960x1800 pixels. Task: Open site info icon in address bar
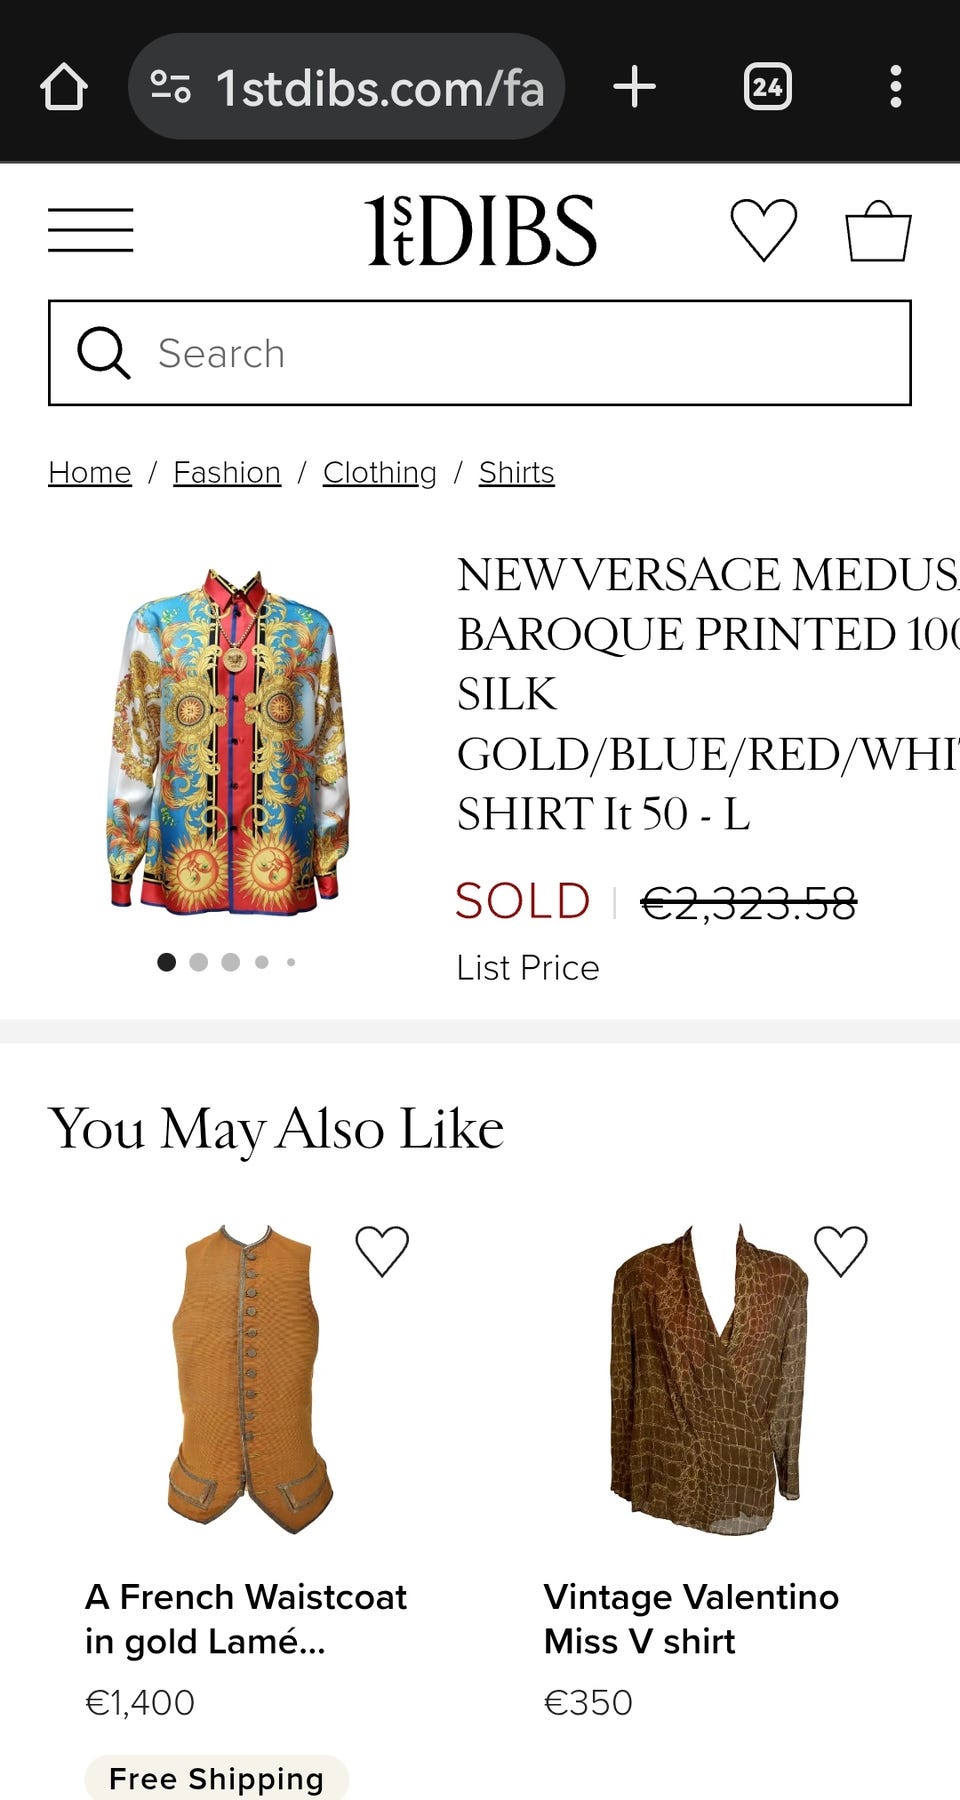point(171,88)
